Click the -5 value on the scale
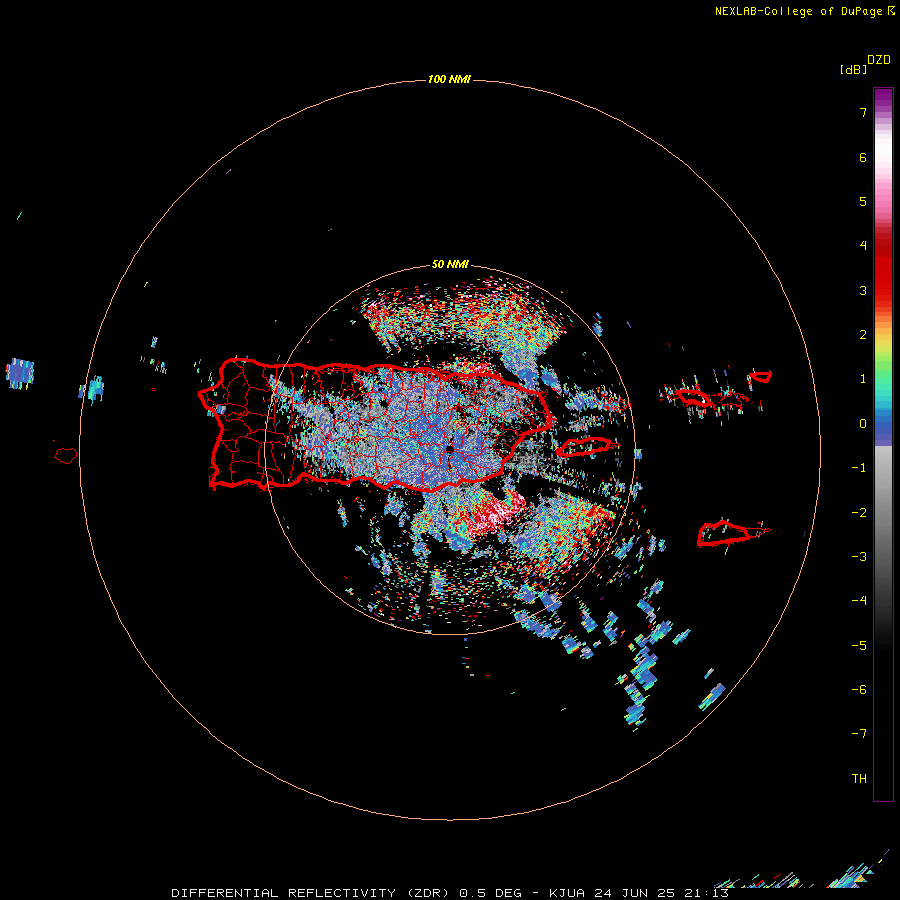Screen dimensions: 900x900 coord(859,646)
